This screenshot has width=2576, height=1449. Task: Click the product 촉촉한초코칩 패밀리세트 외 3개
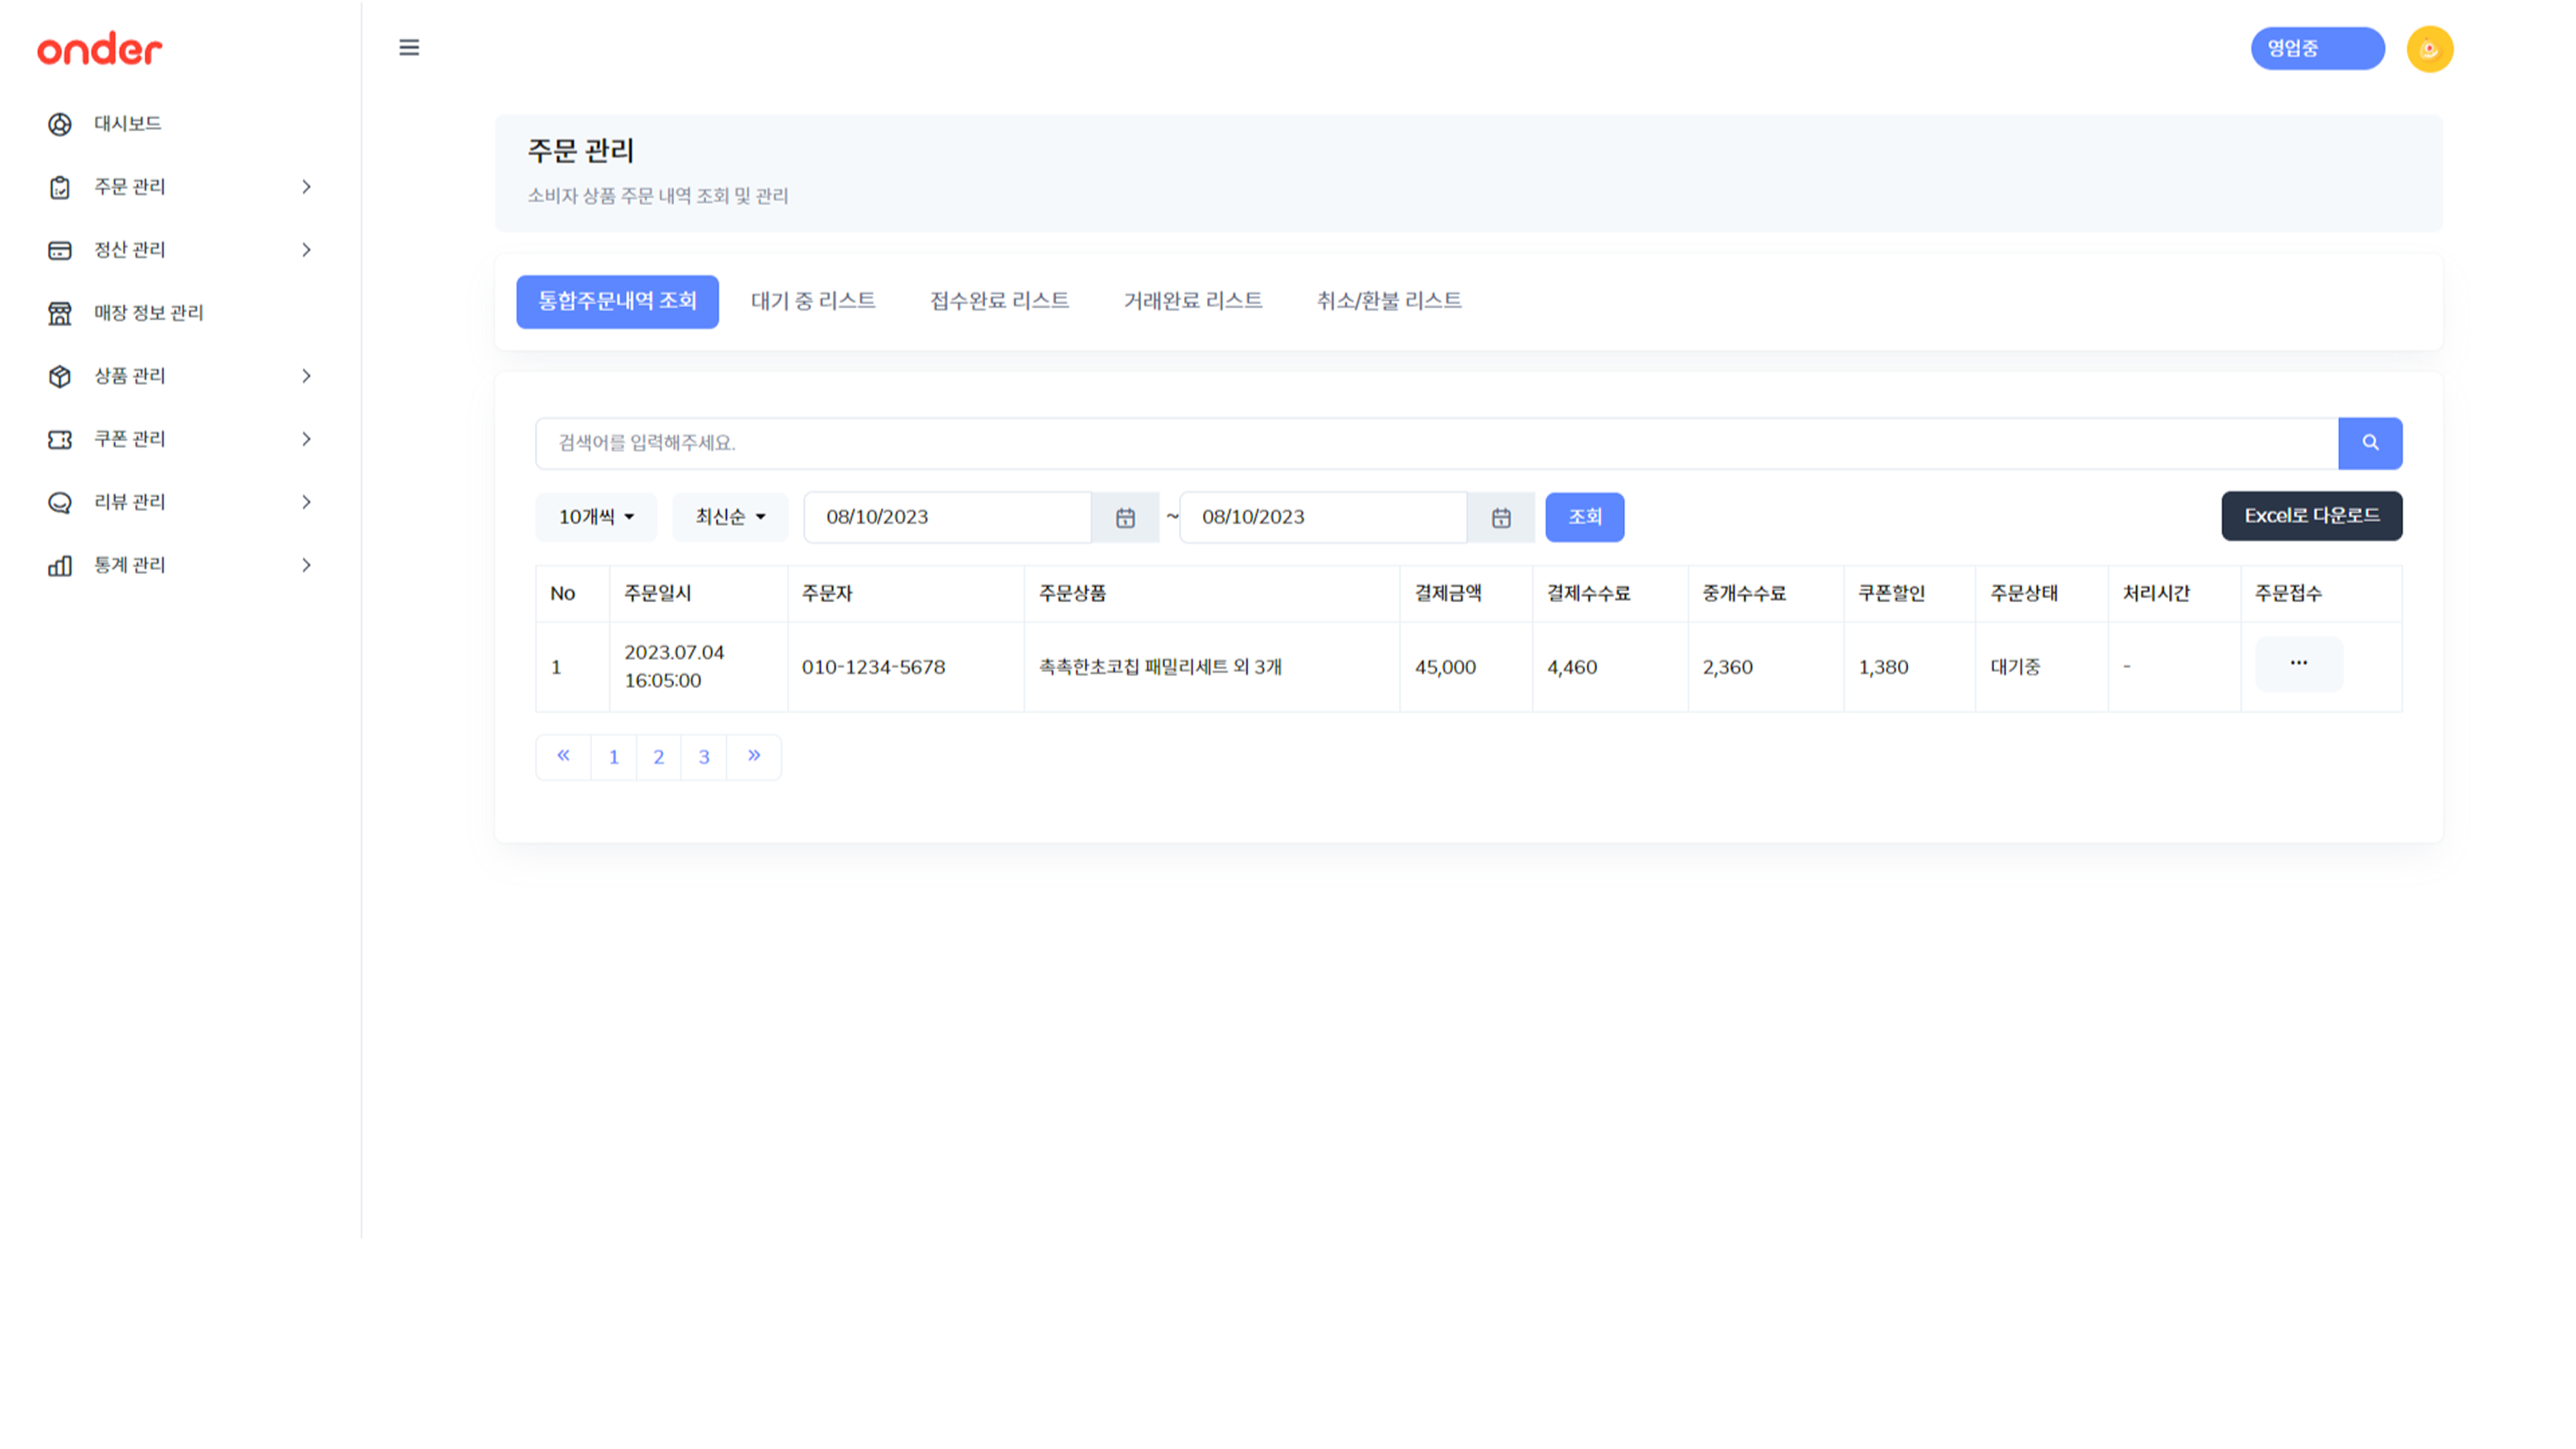1160,667
